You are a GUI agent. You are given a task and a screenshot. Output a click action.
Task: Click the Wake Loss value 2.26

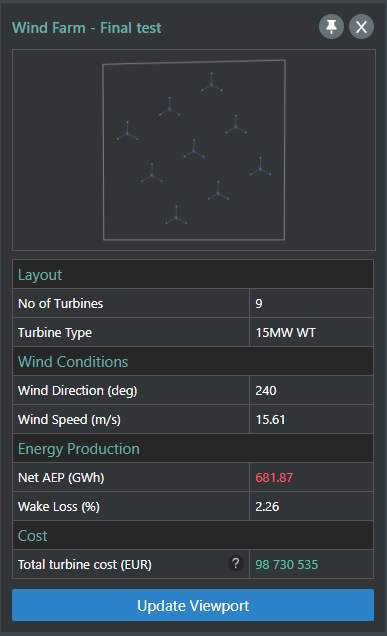(x=267, y=507)
